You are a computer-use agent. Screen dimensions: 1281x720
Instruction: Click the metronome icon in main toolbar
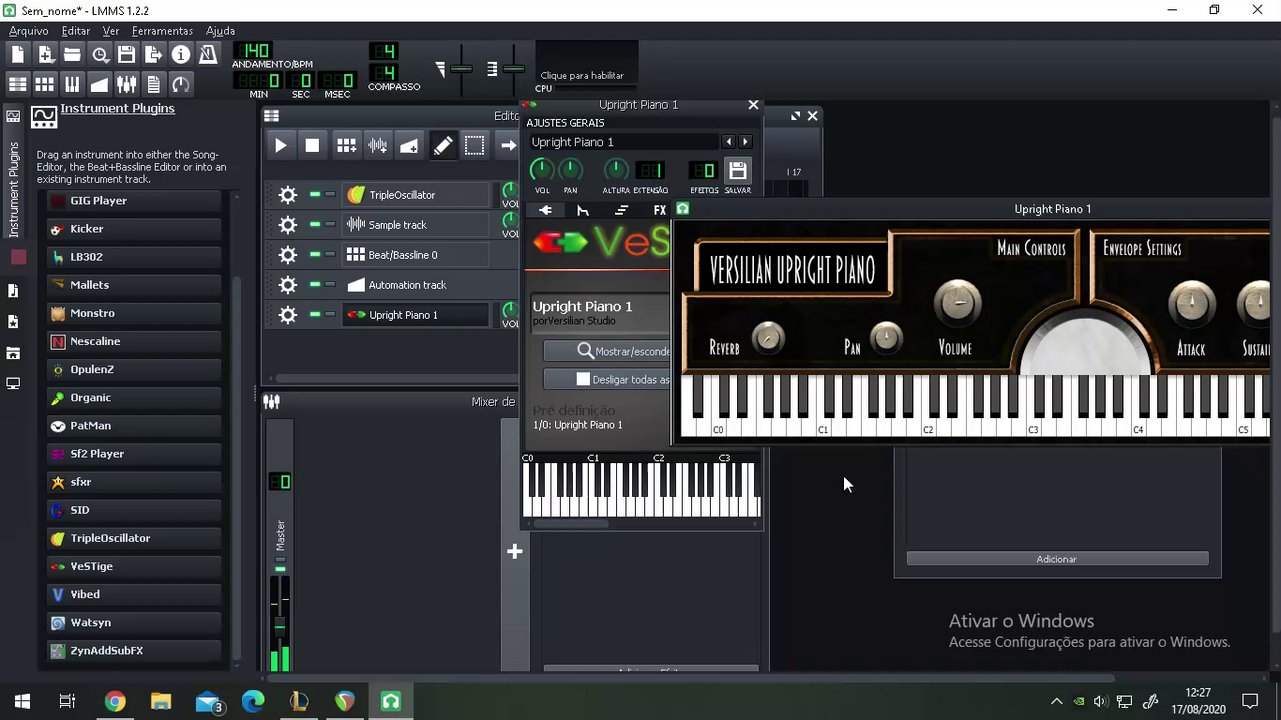pos(208,55)
